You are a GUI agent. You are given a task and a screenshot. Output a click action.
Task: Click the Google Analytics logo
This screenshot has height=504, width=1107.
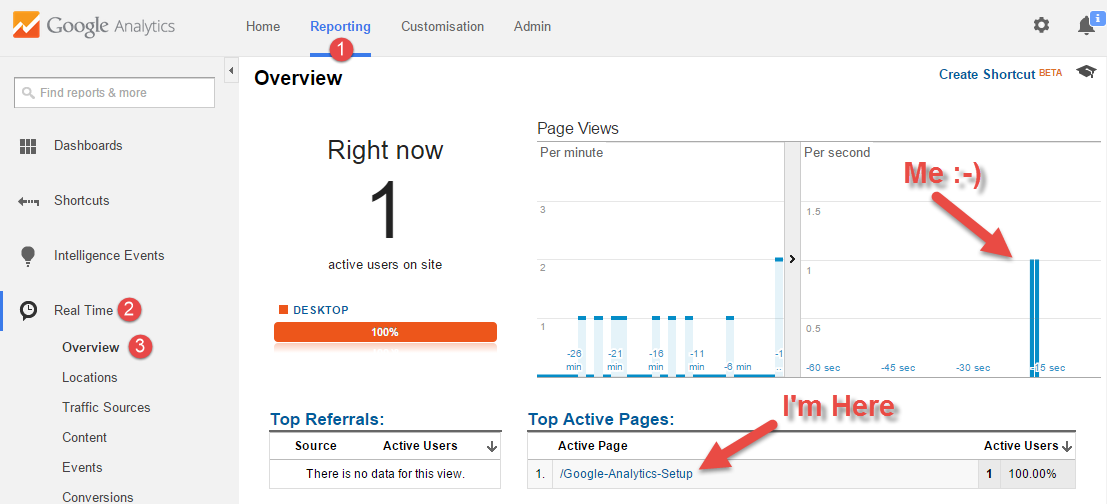click(92, 27)
